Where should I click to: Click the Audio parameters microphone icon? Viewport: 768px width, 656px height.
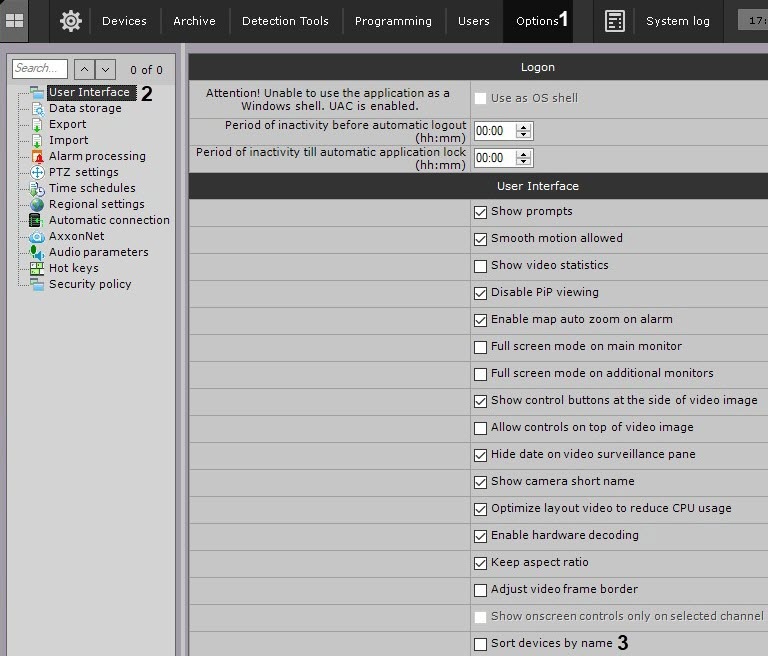tap(37, 252)
